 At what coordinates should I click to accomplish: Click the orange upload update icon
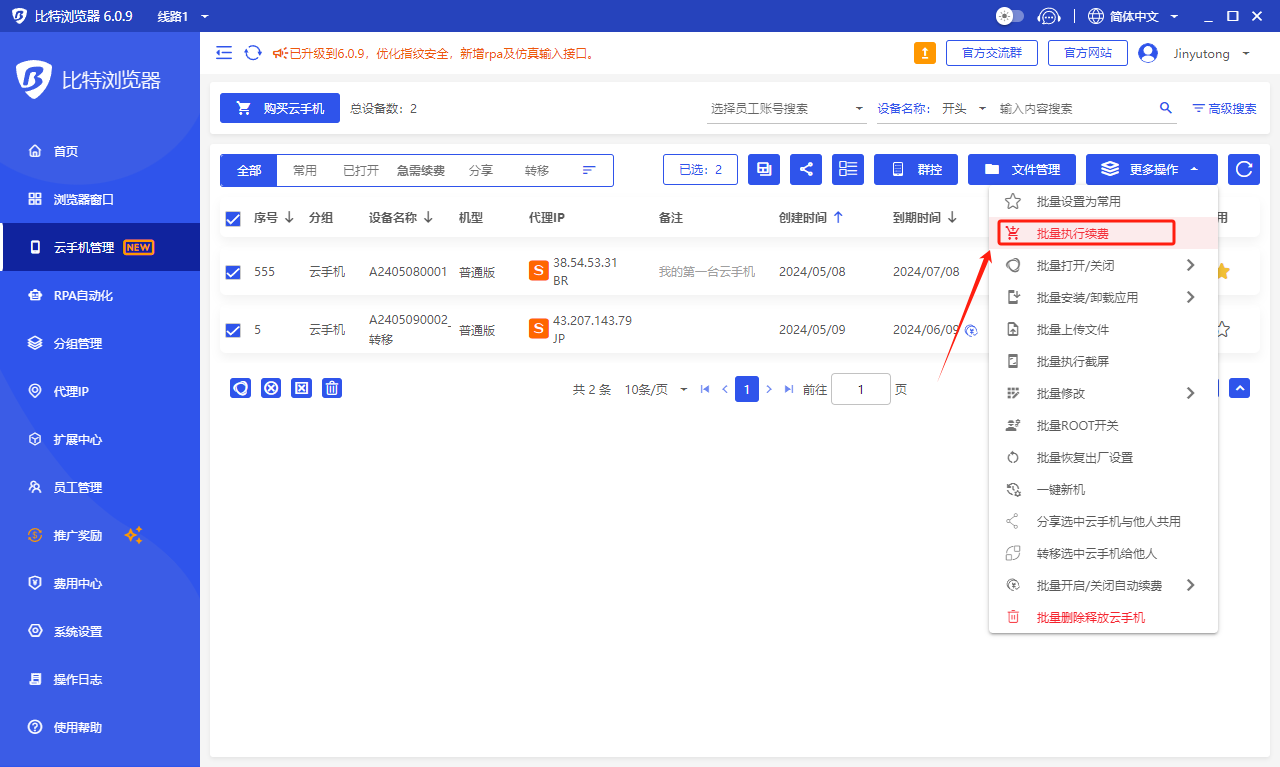pos(925,53)
